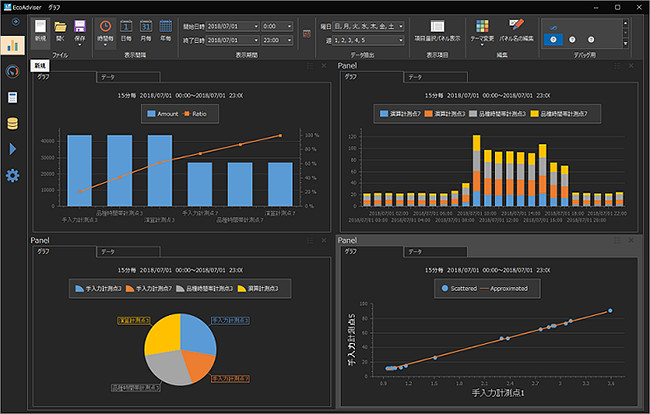
Task: Click 項目選択パネル表示 button
Action: pos(437,29)
